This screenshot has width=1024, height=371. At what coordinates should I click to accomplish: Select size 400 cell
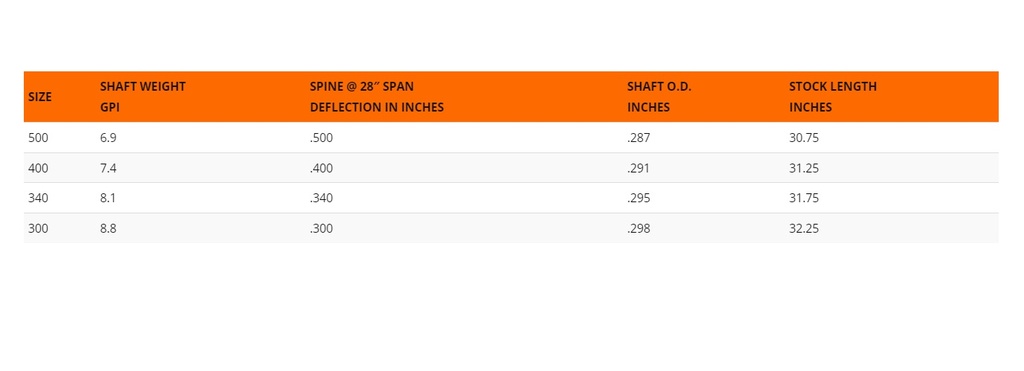point(39,168)
